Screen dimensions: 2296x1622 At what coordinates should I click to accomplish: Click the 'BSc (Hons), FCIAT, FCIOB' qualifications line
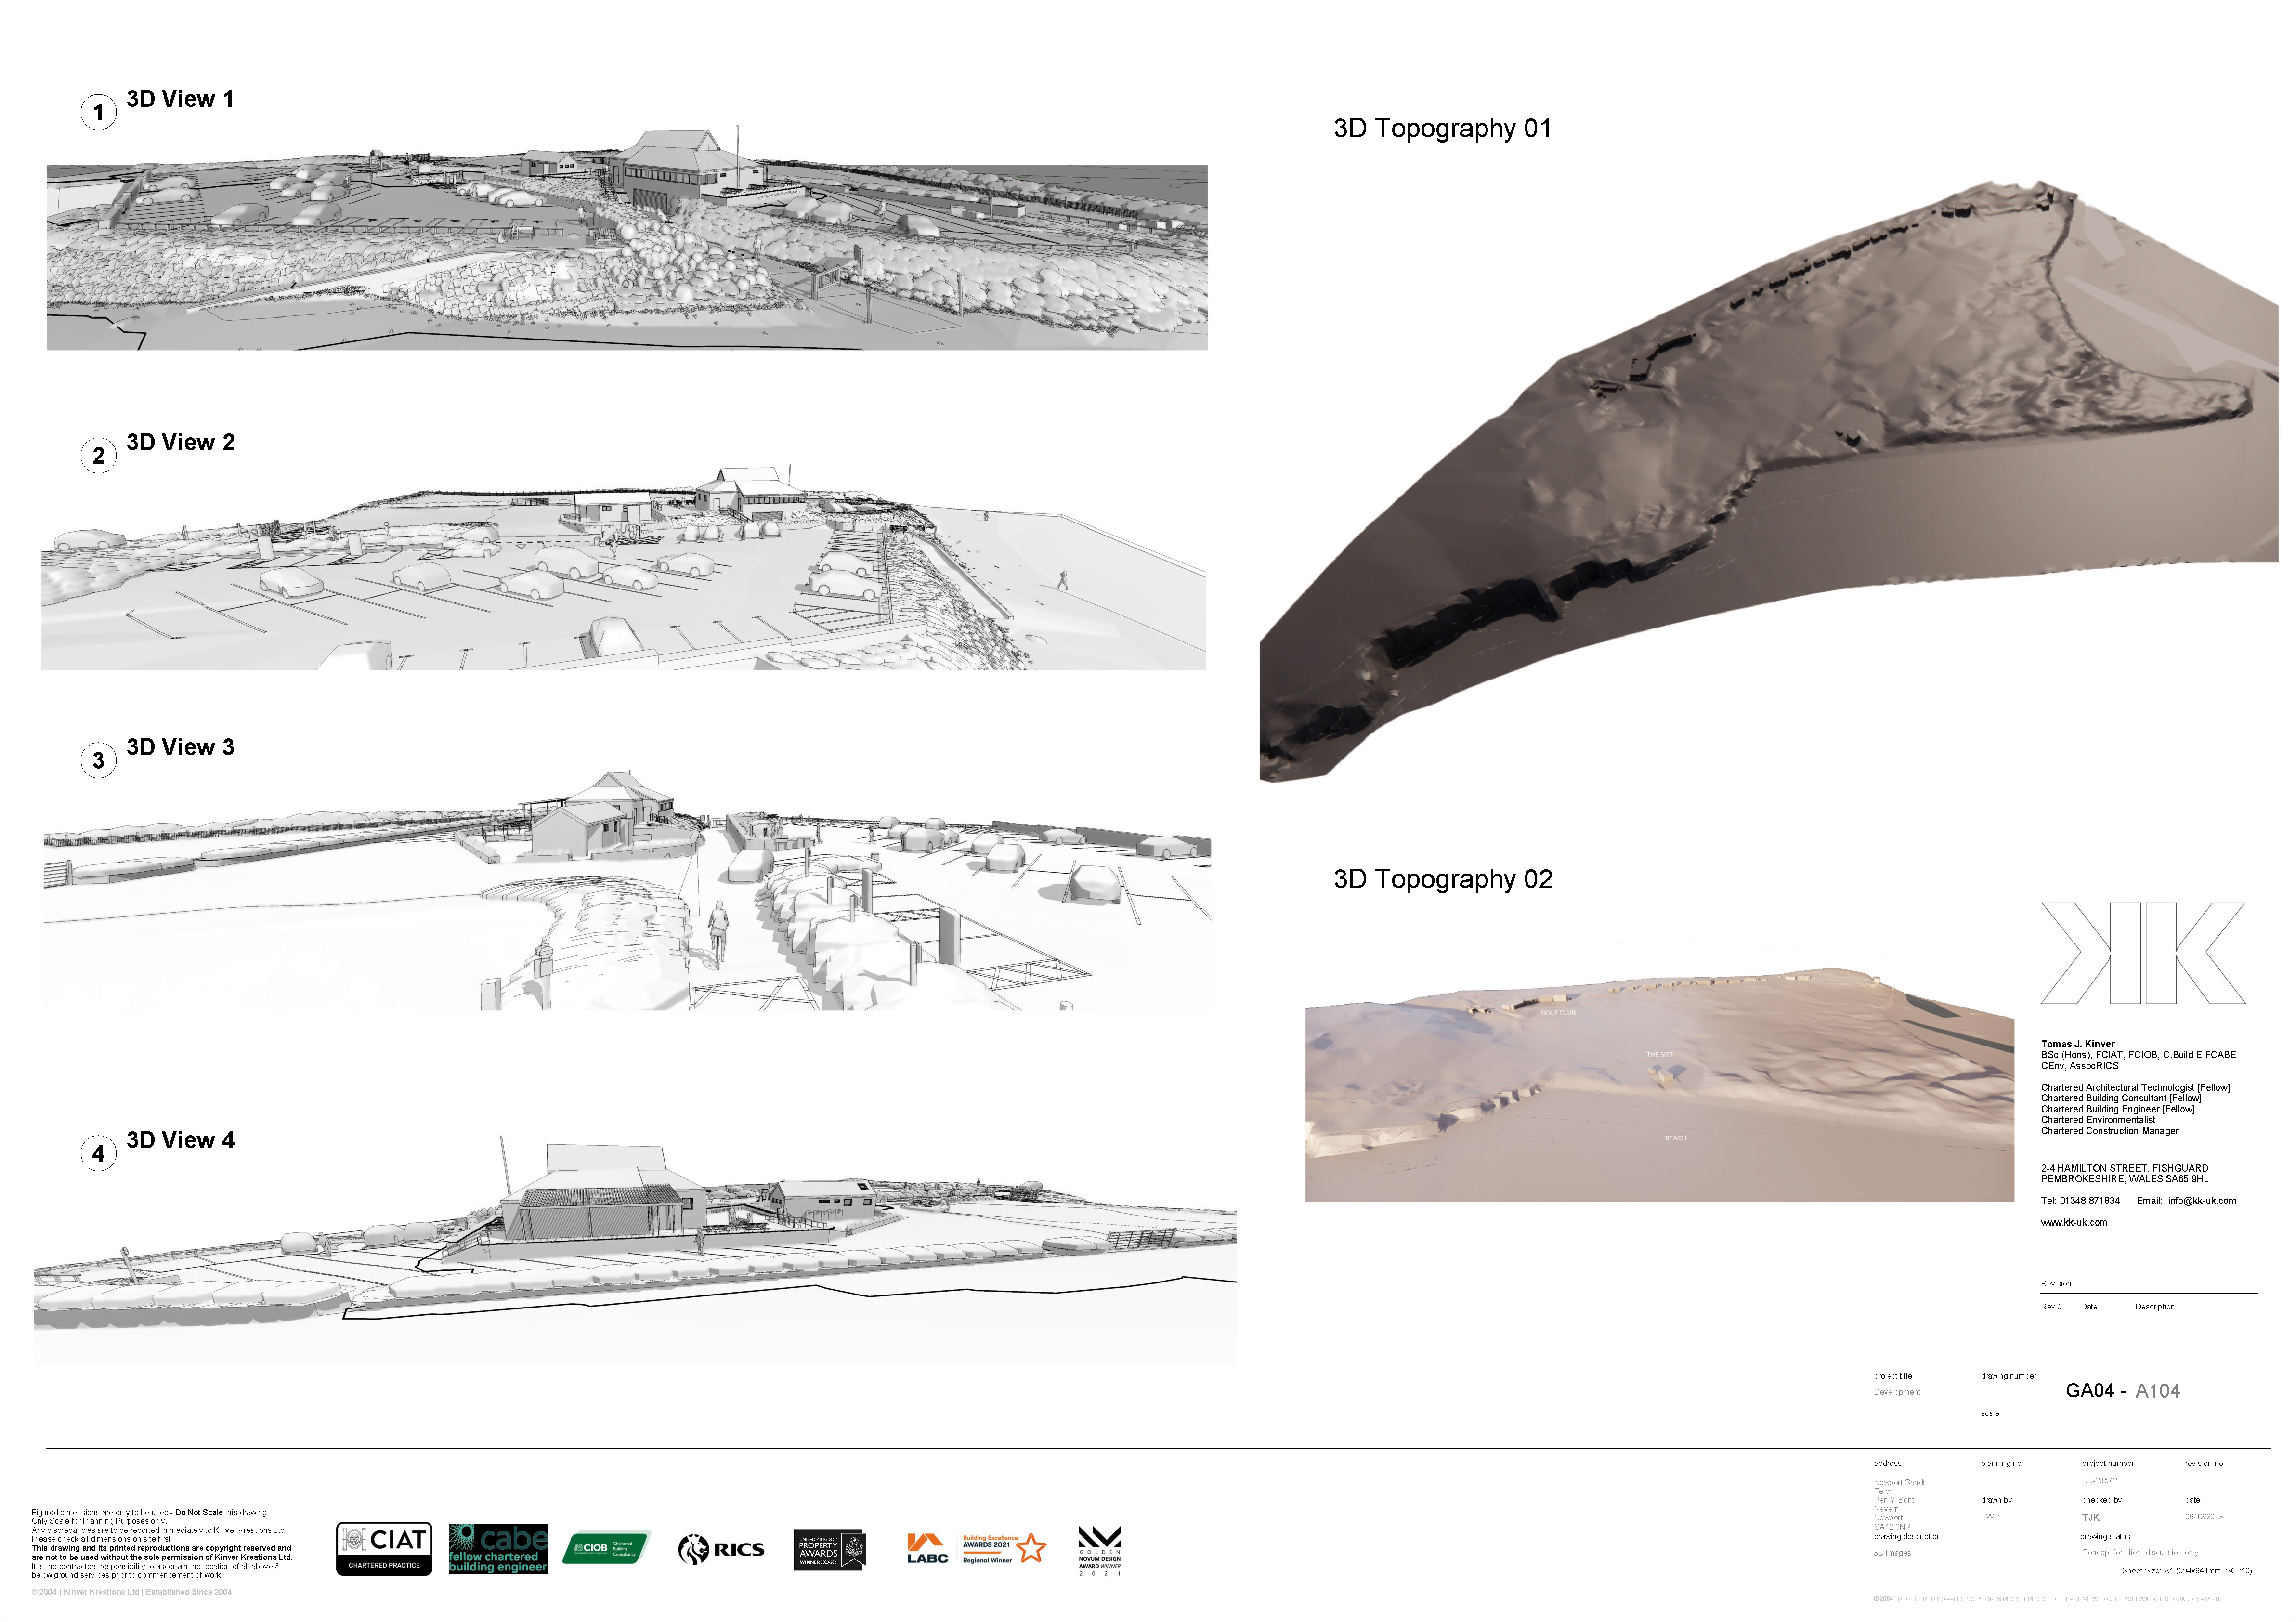pos(2138,1055)
